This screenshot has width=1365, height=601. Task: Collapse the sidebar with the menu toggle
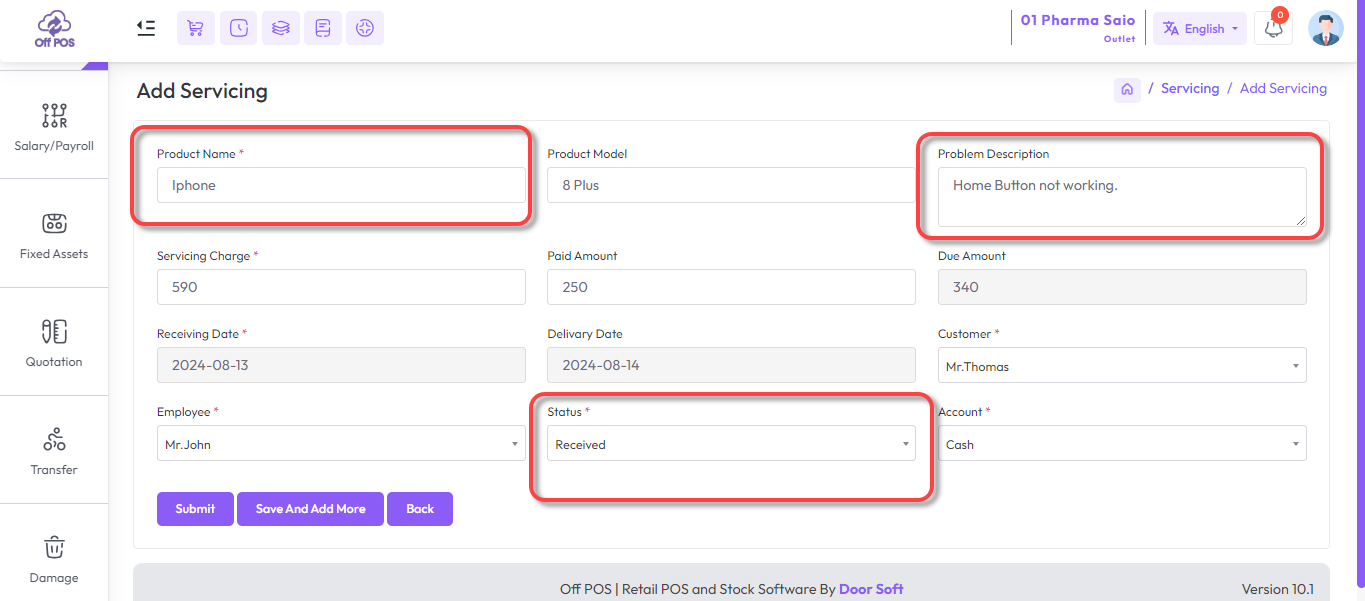146,28
